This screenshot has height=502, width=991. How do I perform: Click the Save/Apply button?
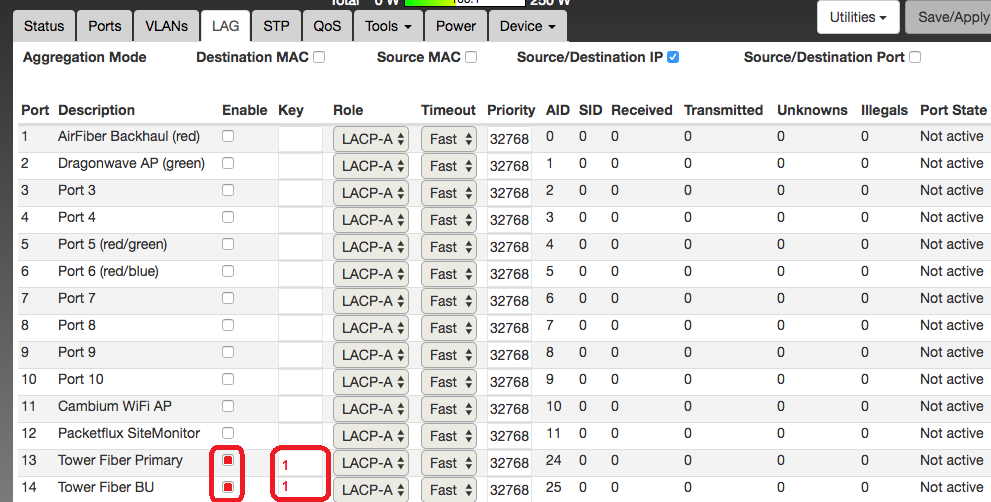click(950, 17)
